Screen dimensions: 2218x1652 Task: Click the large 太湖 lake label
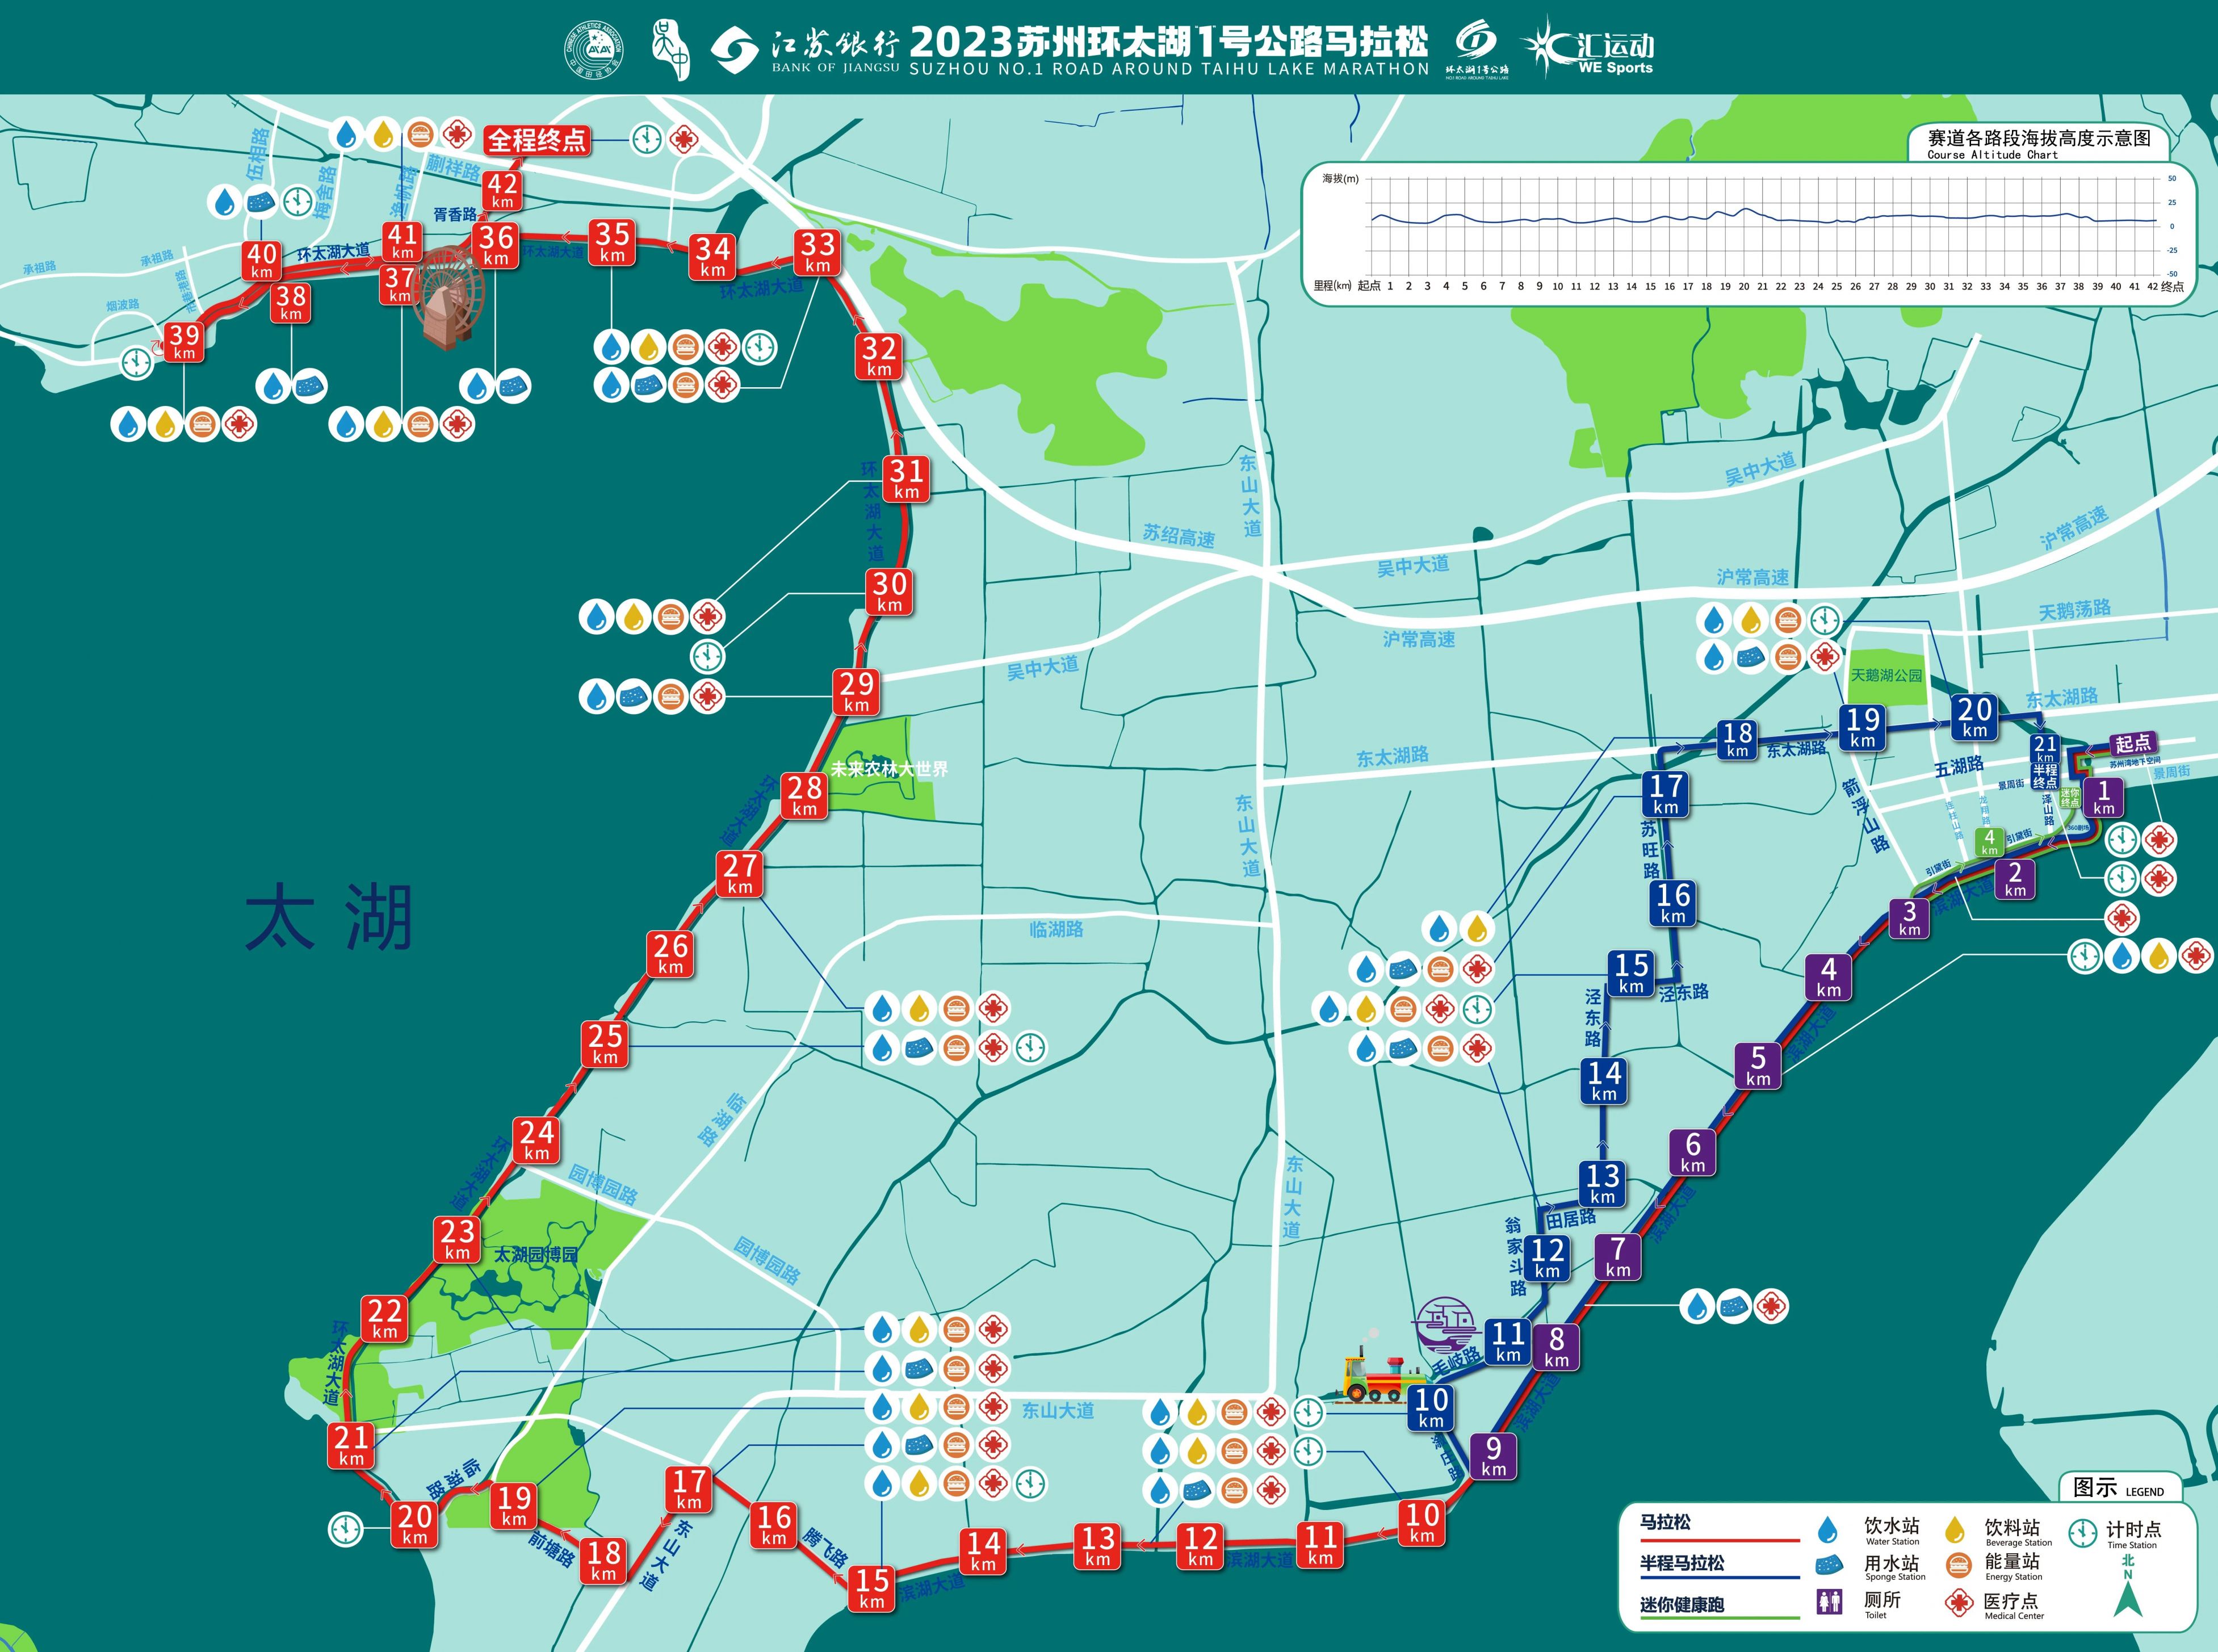click(329, 918)
